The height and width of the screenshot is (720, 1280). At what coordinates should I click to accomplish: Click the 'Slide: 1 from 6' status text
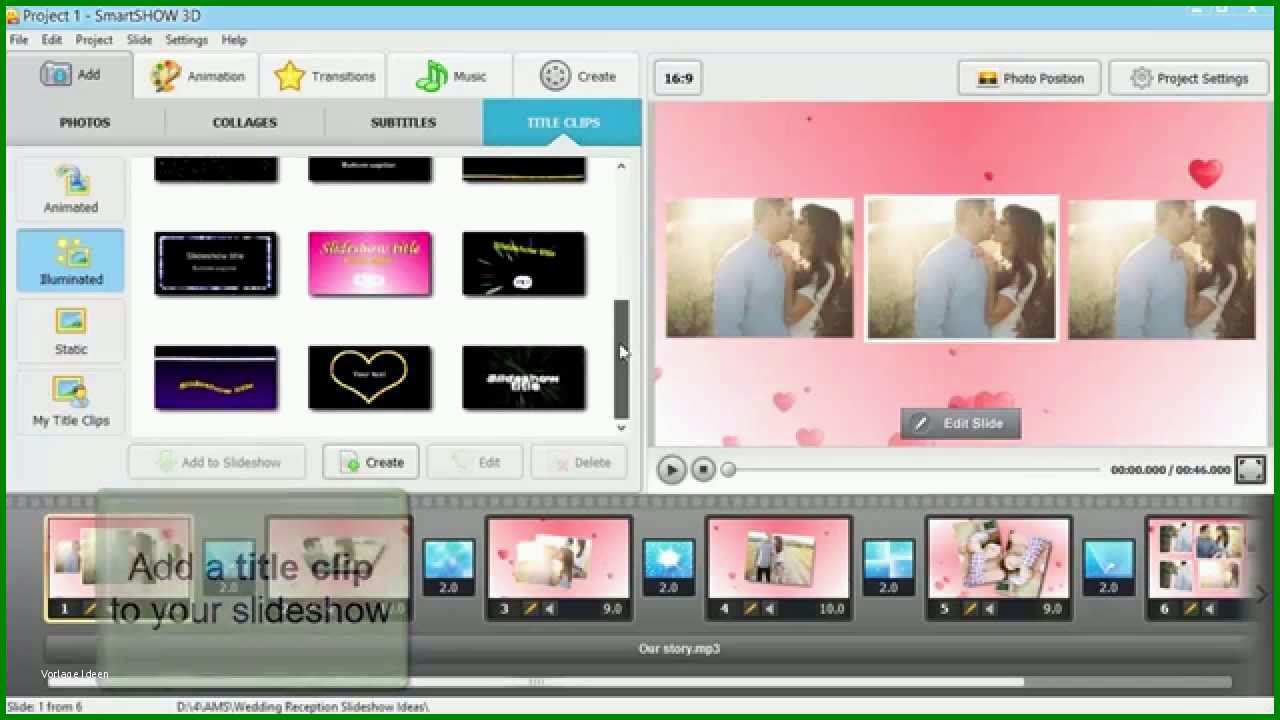(x=45, y=707)
